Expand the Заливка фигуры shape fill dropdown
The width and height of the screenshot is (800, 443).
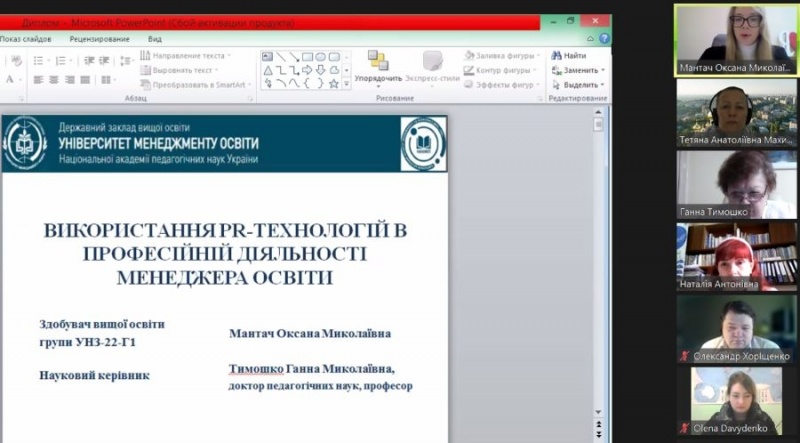coord(537,56)
